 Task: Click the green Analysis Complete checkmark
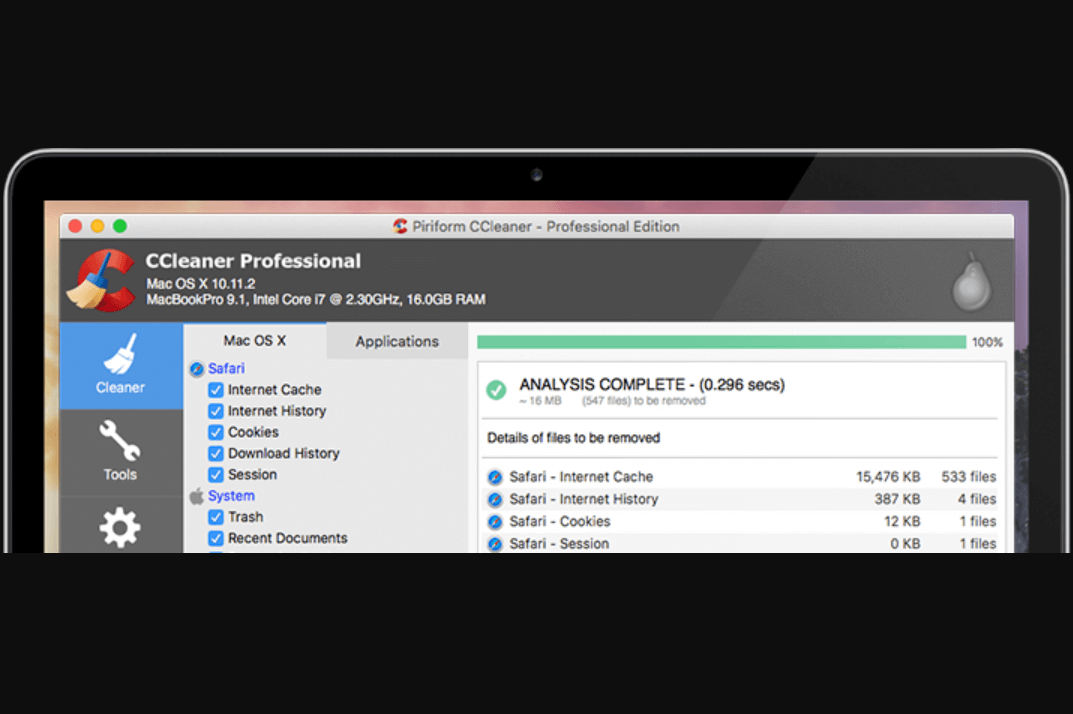[x=496, y=390]
